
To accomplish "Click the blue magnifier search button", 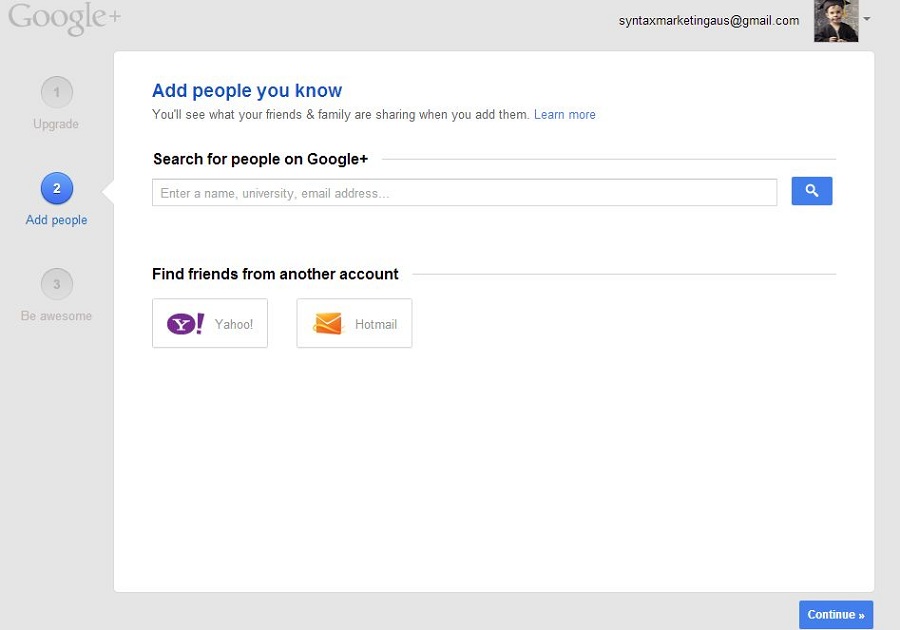I will point(812,190).
